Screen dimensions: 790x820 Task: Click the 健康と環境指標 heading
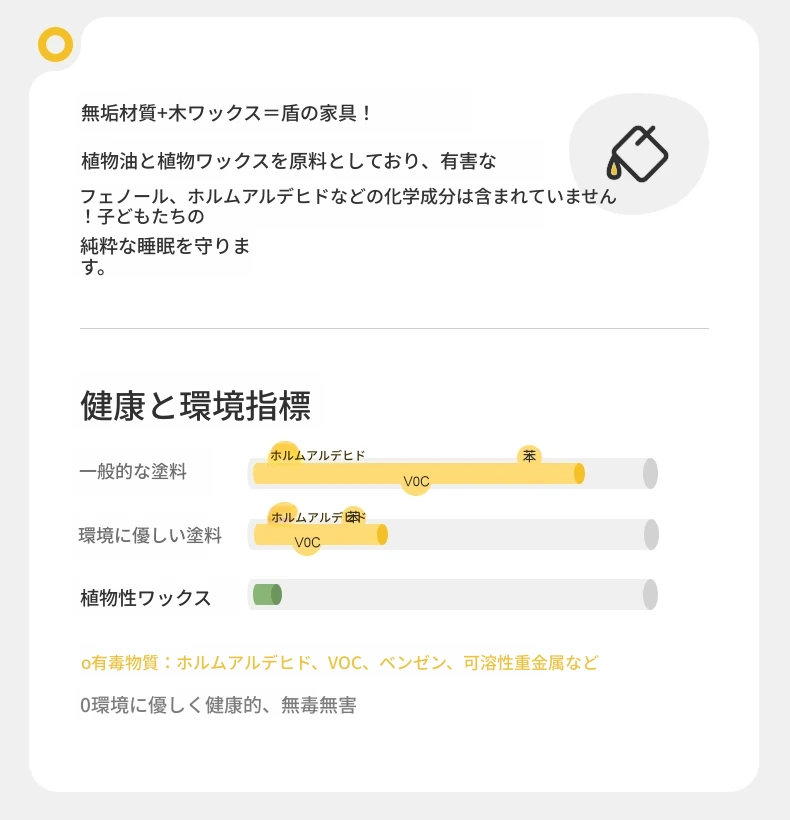click(196, 406)
